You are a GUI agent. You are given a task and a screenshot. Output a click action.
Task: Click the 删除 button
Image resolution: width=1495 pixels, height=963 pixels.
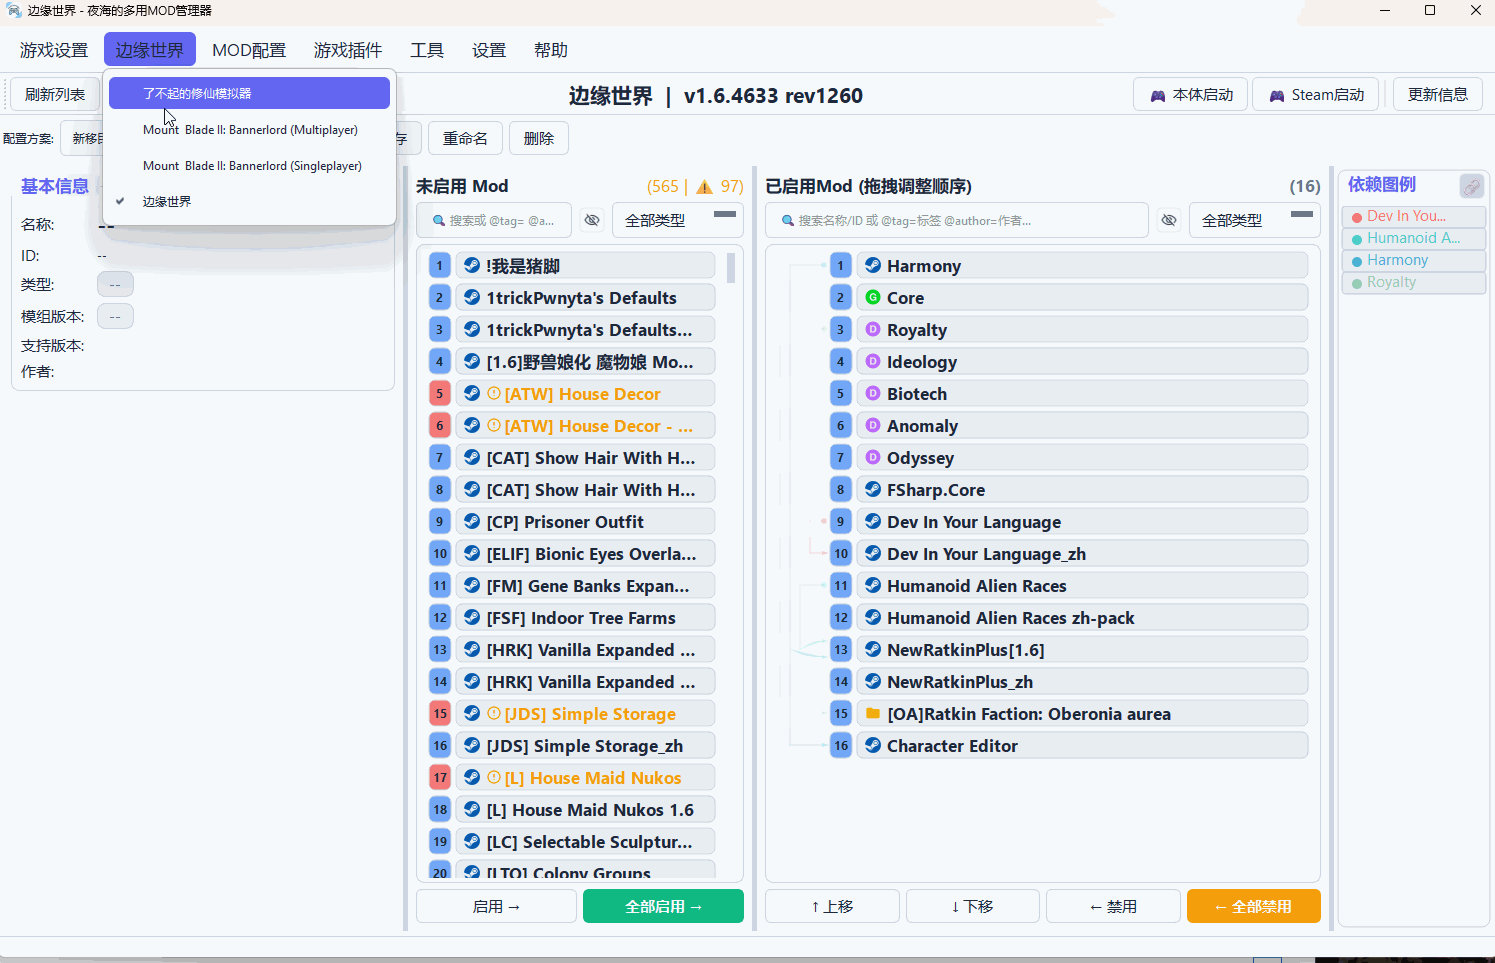click(539, 138)
